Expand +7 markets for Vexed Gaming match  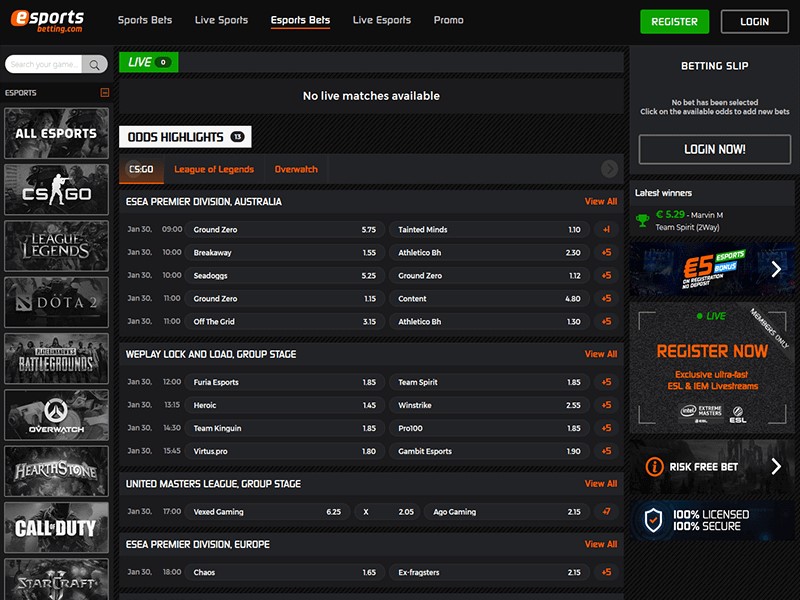[x=606, y=512]
